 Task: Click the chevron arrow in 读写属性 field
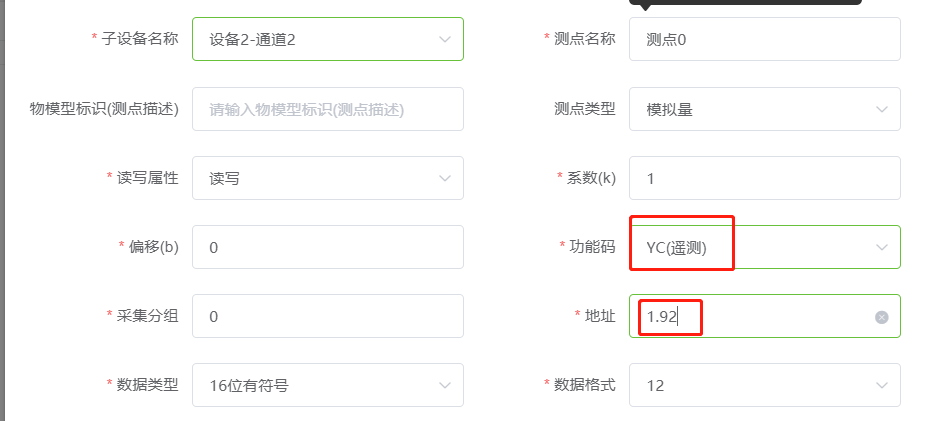pos(444,179)
